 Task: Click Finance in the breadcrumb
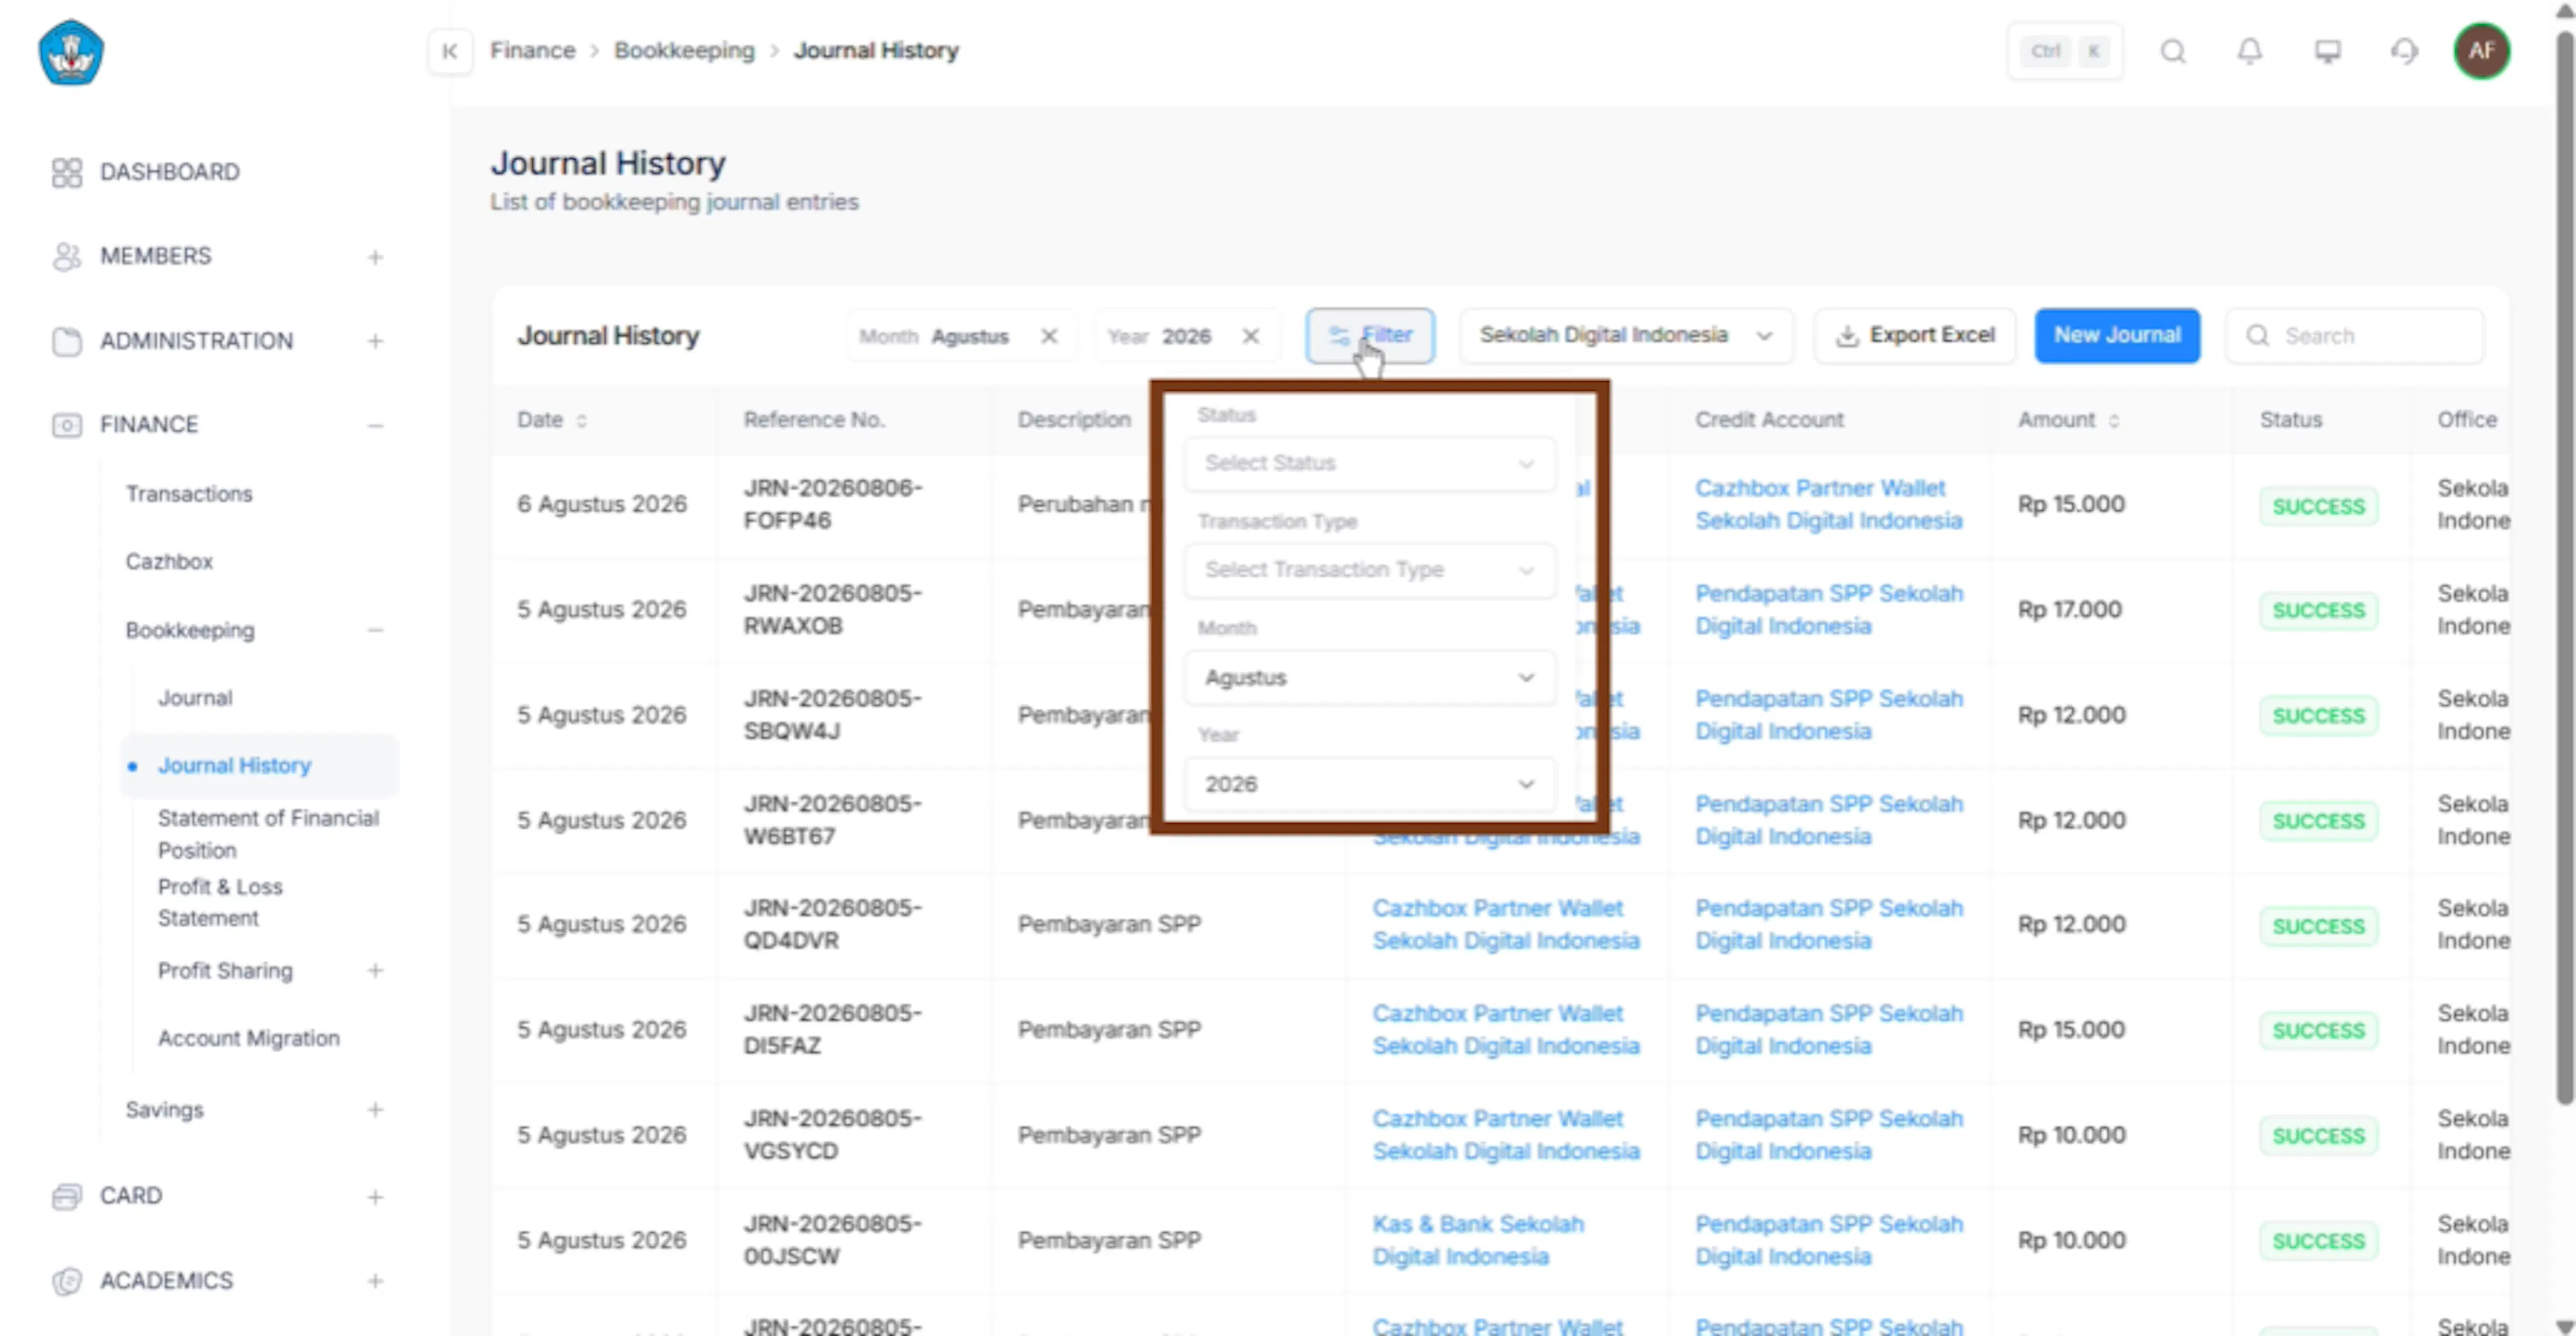click(x=532, y=51)
